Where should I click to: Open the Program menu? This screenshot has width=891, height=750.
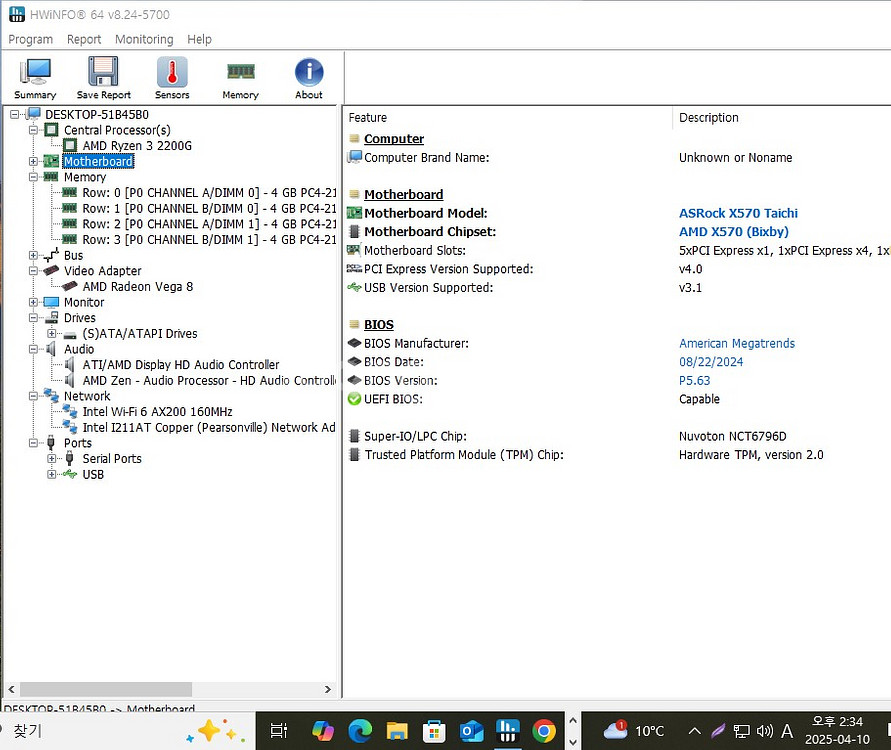pyautogui.click(x=31, y=39)
